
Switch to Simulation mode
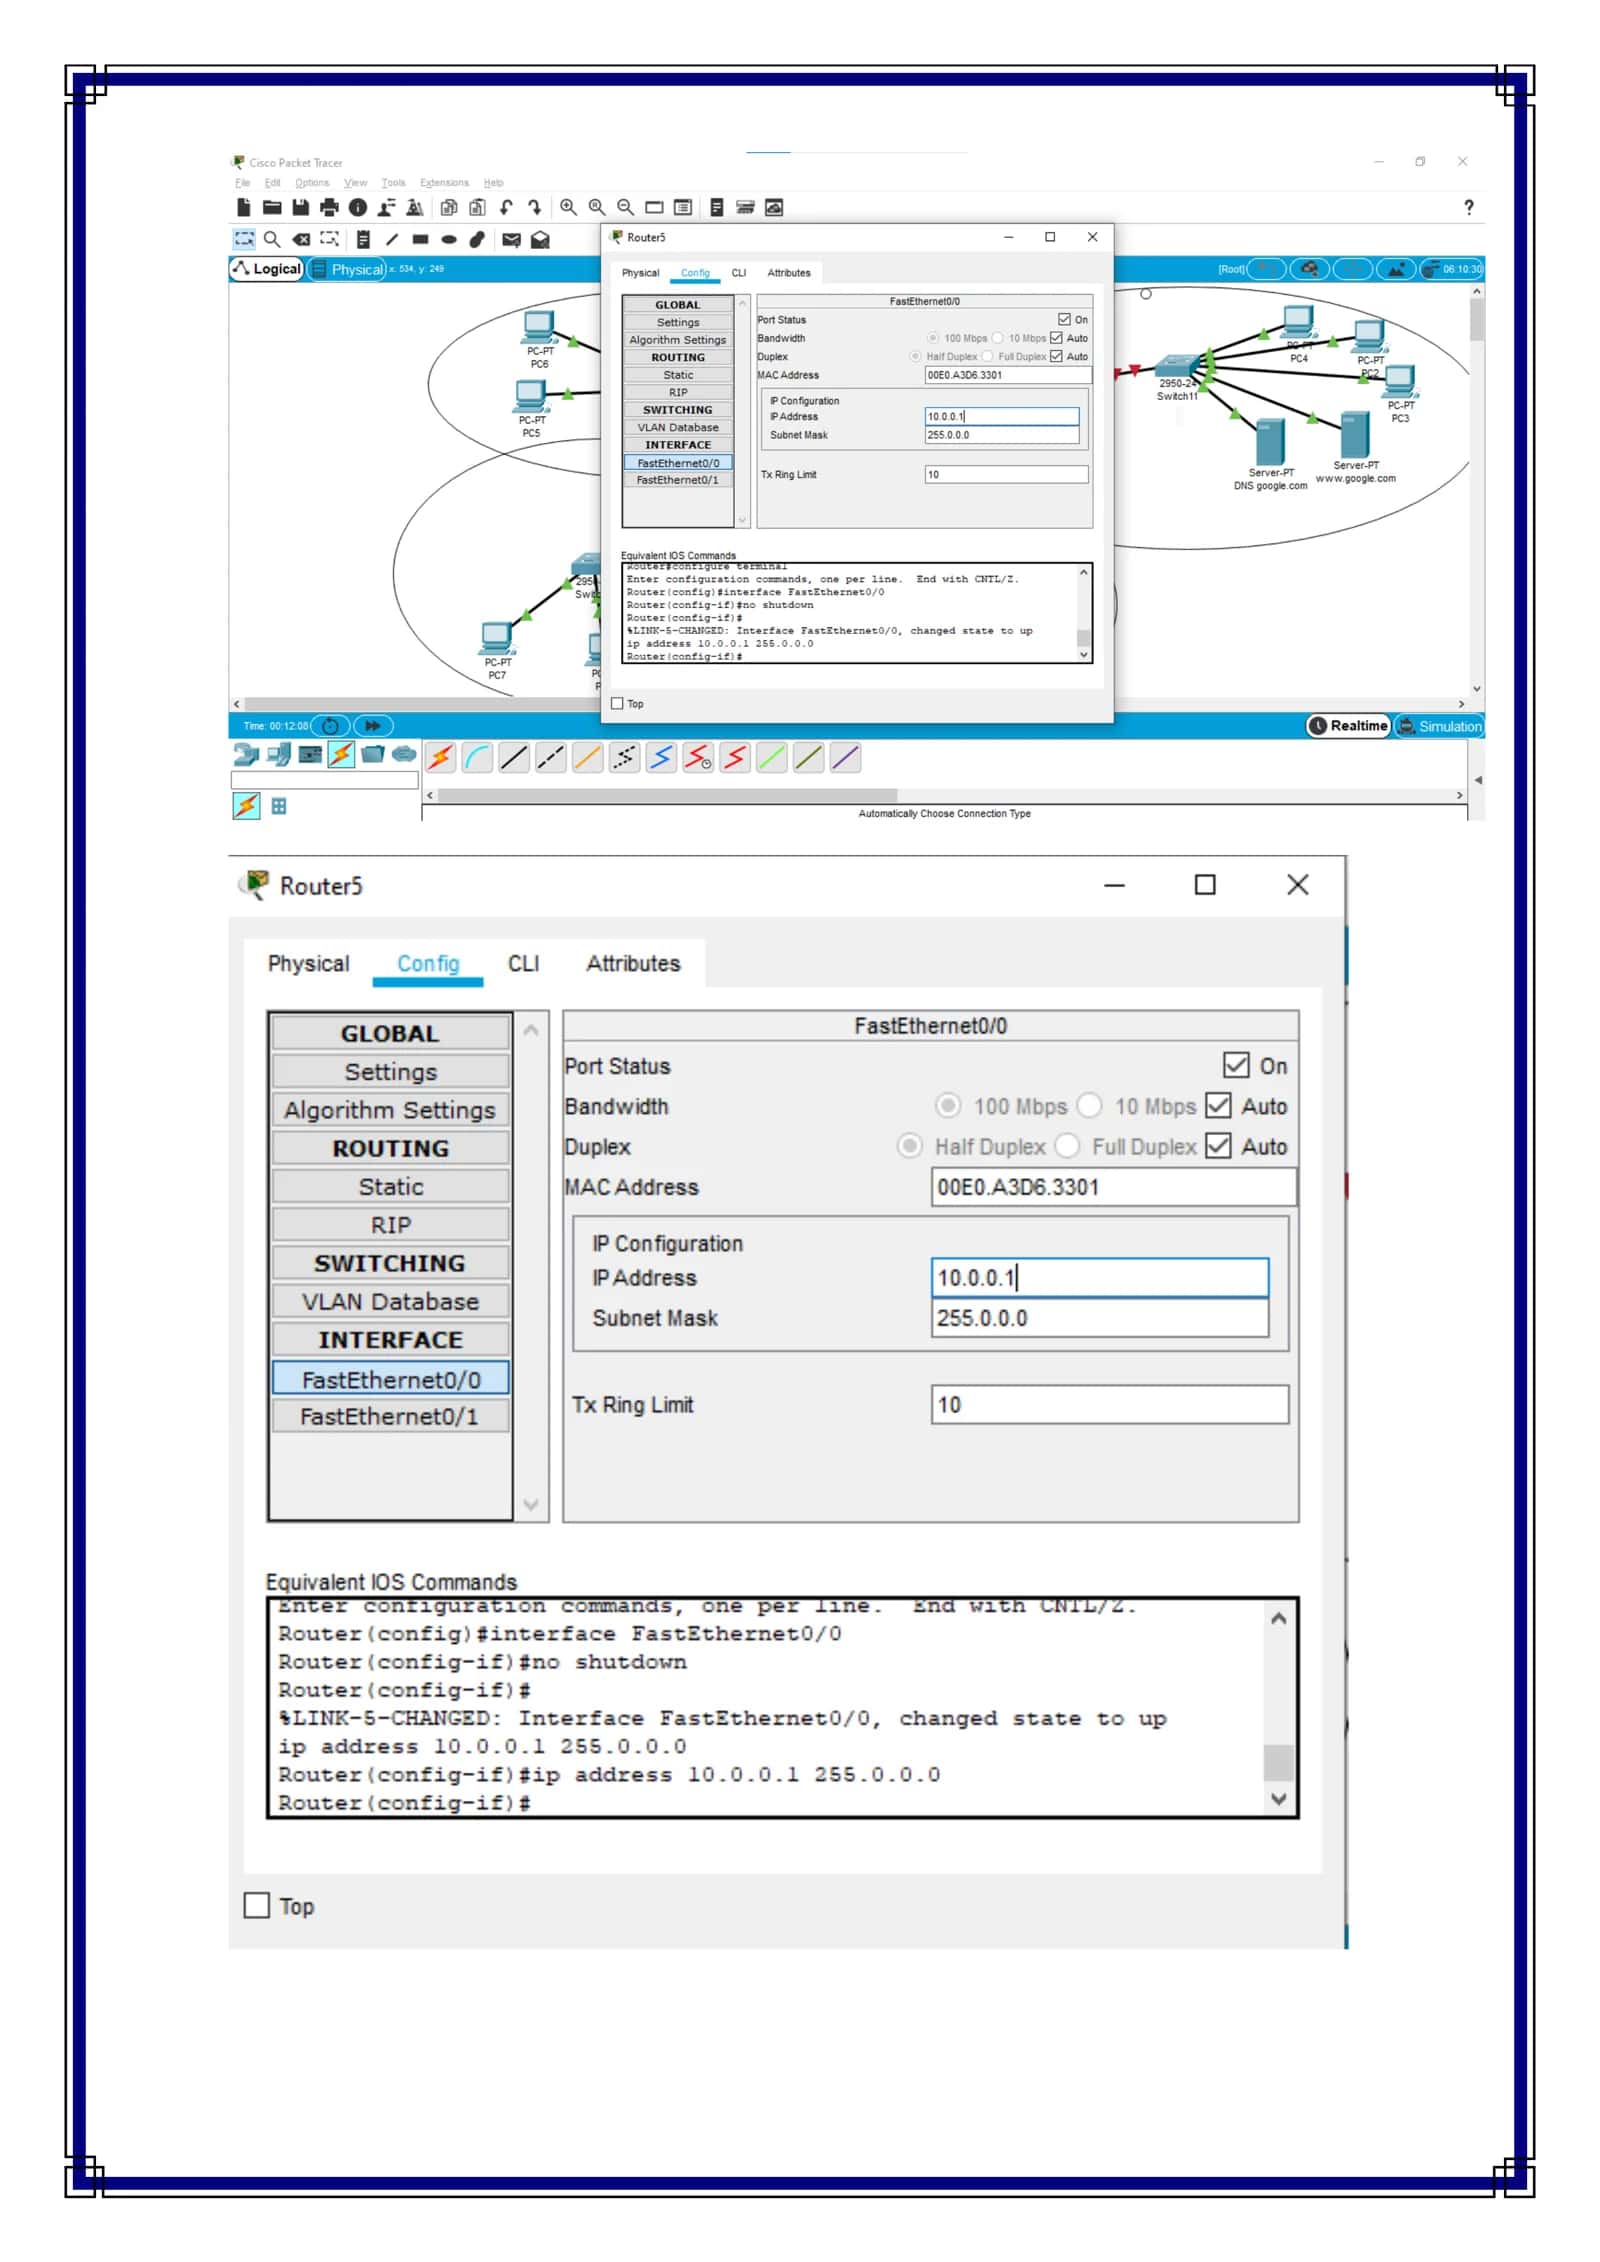pyautogui.click(x=1439, y=726)
